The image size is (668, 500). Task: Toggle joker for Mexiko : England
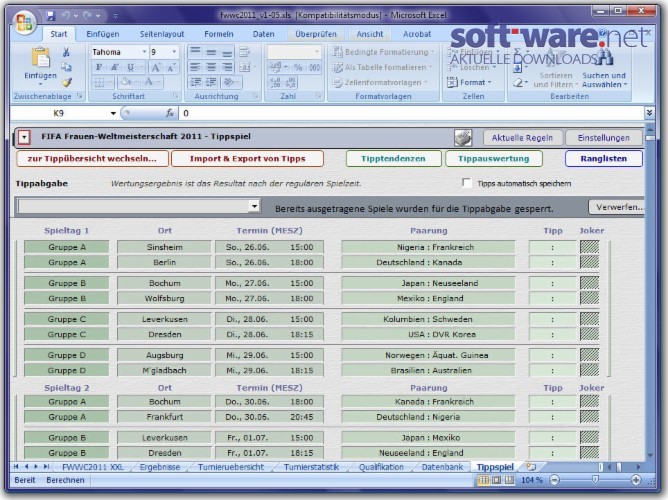pyautogui.click(x=590, y=299)
